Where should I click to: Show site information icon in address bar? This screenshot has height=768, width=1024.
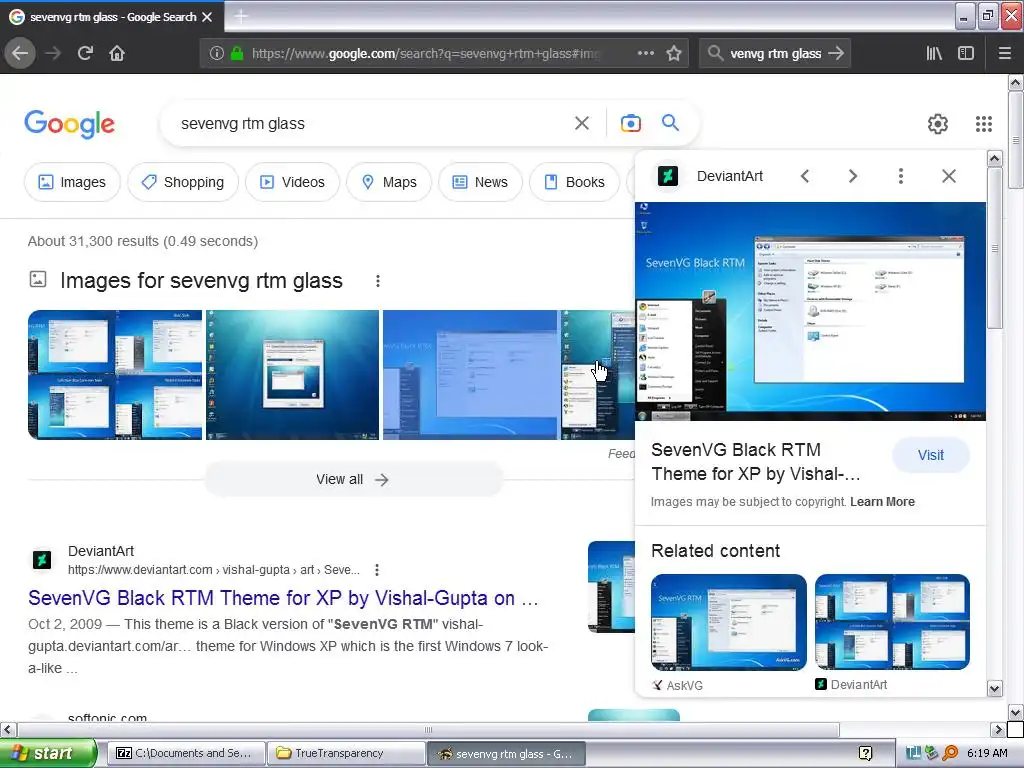(x=217, y=54)
